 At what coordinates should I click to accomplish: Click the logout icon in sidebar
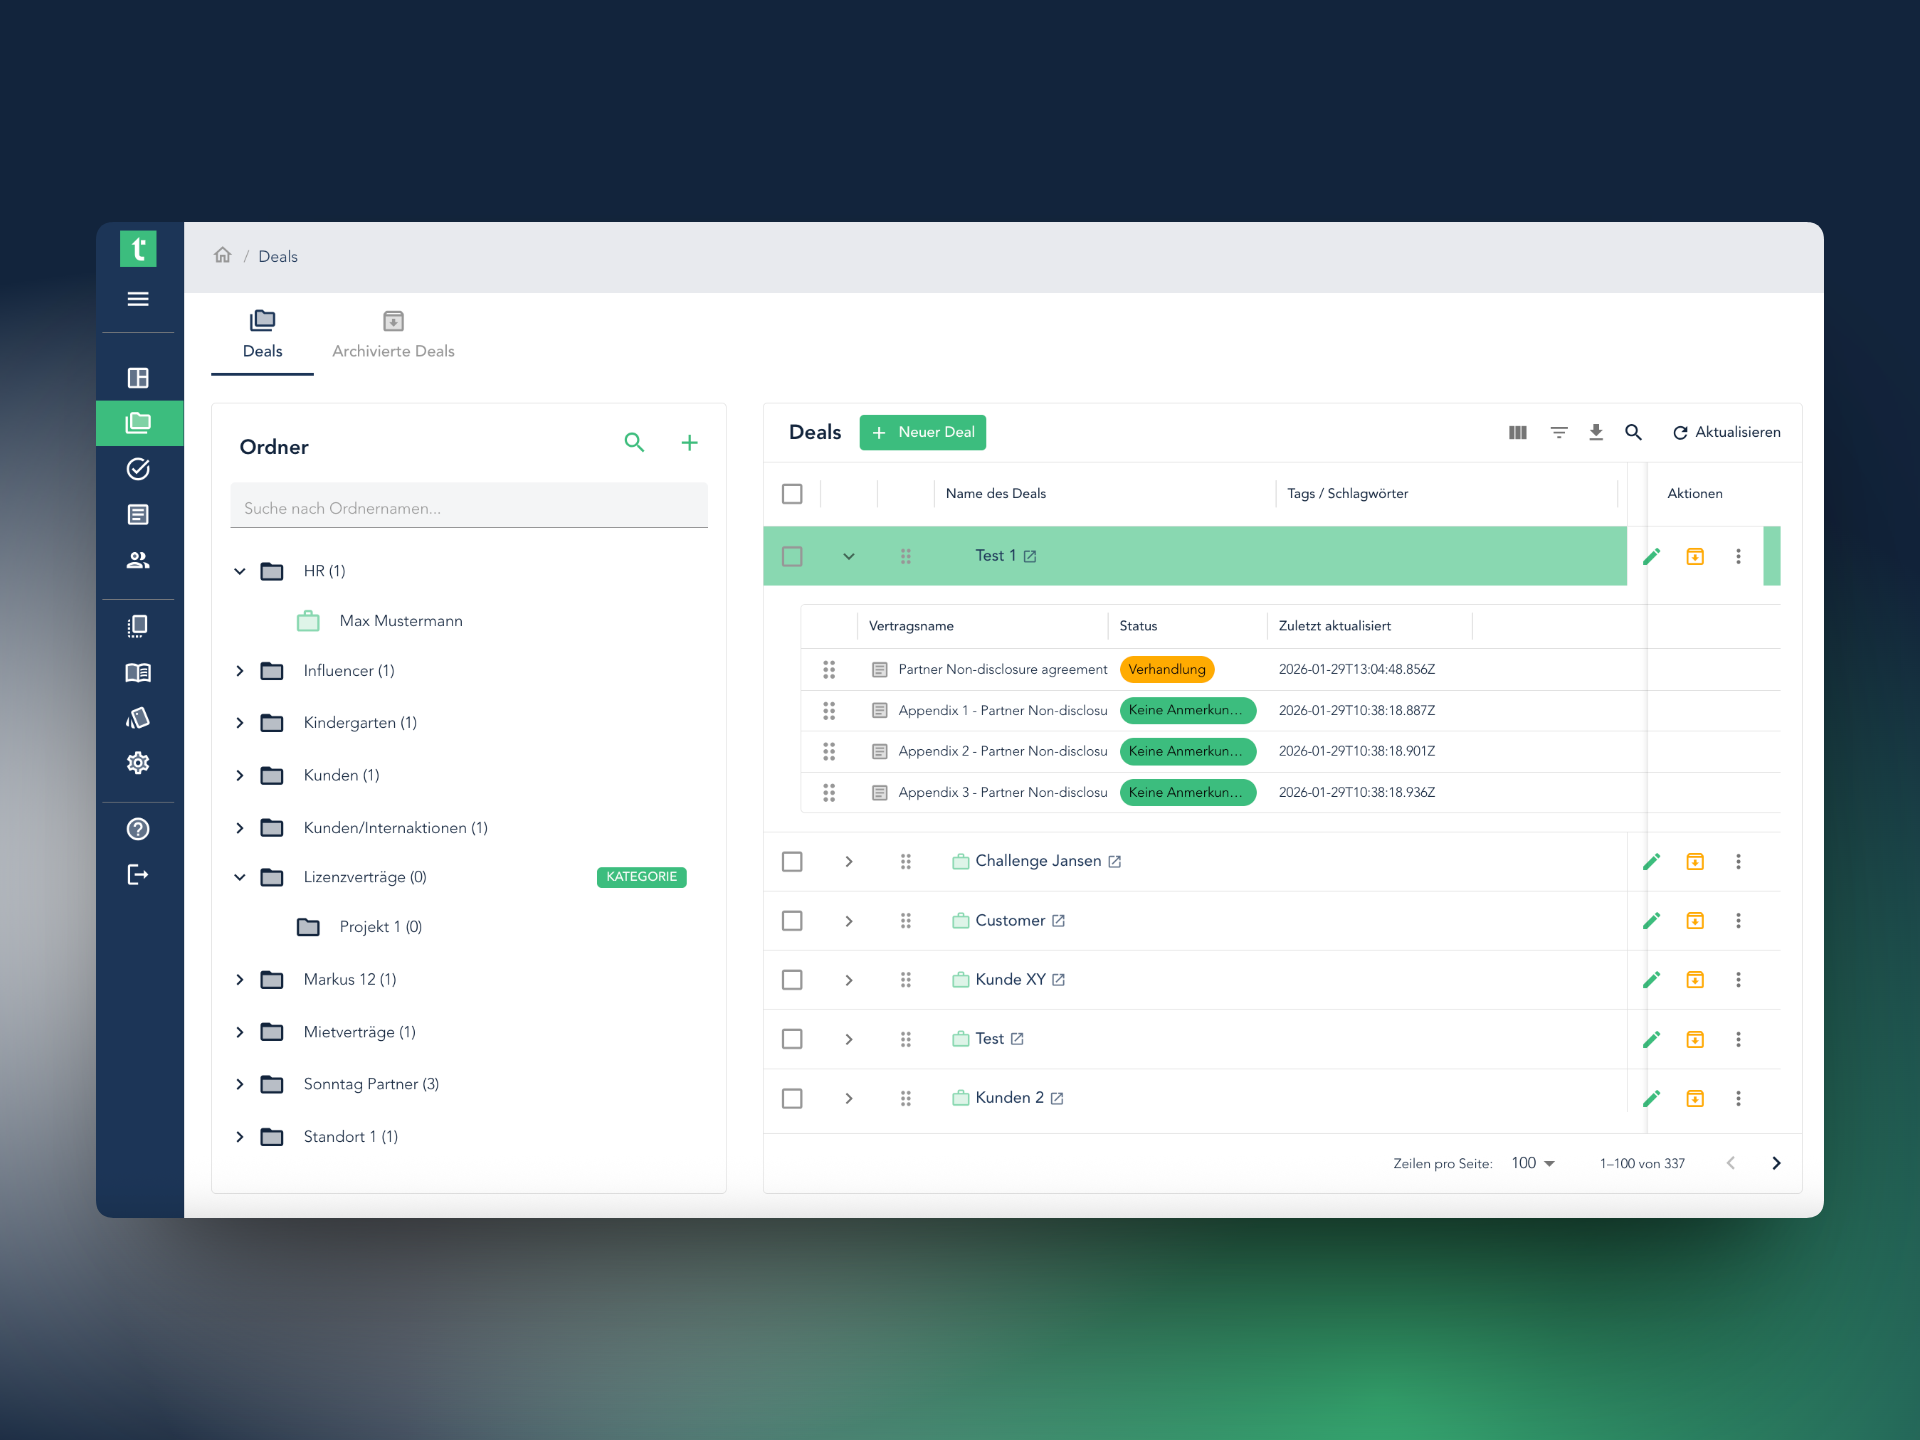tap(138, 875)
